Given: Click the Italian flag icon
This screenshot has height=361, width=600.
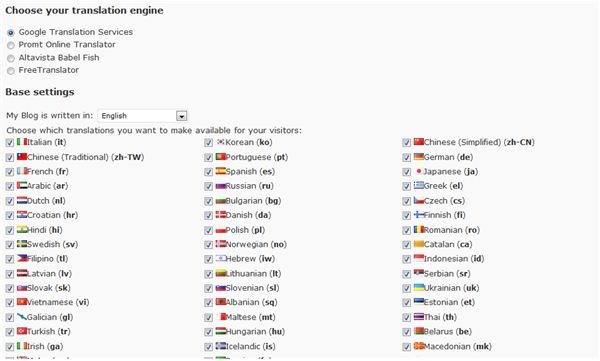Looking at the screenshot, I should [x=22, y=142].
